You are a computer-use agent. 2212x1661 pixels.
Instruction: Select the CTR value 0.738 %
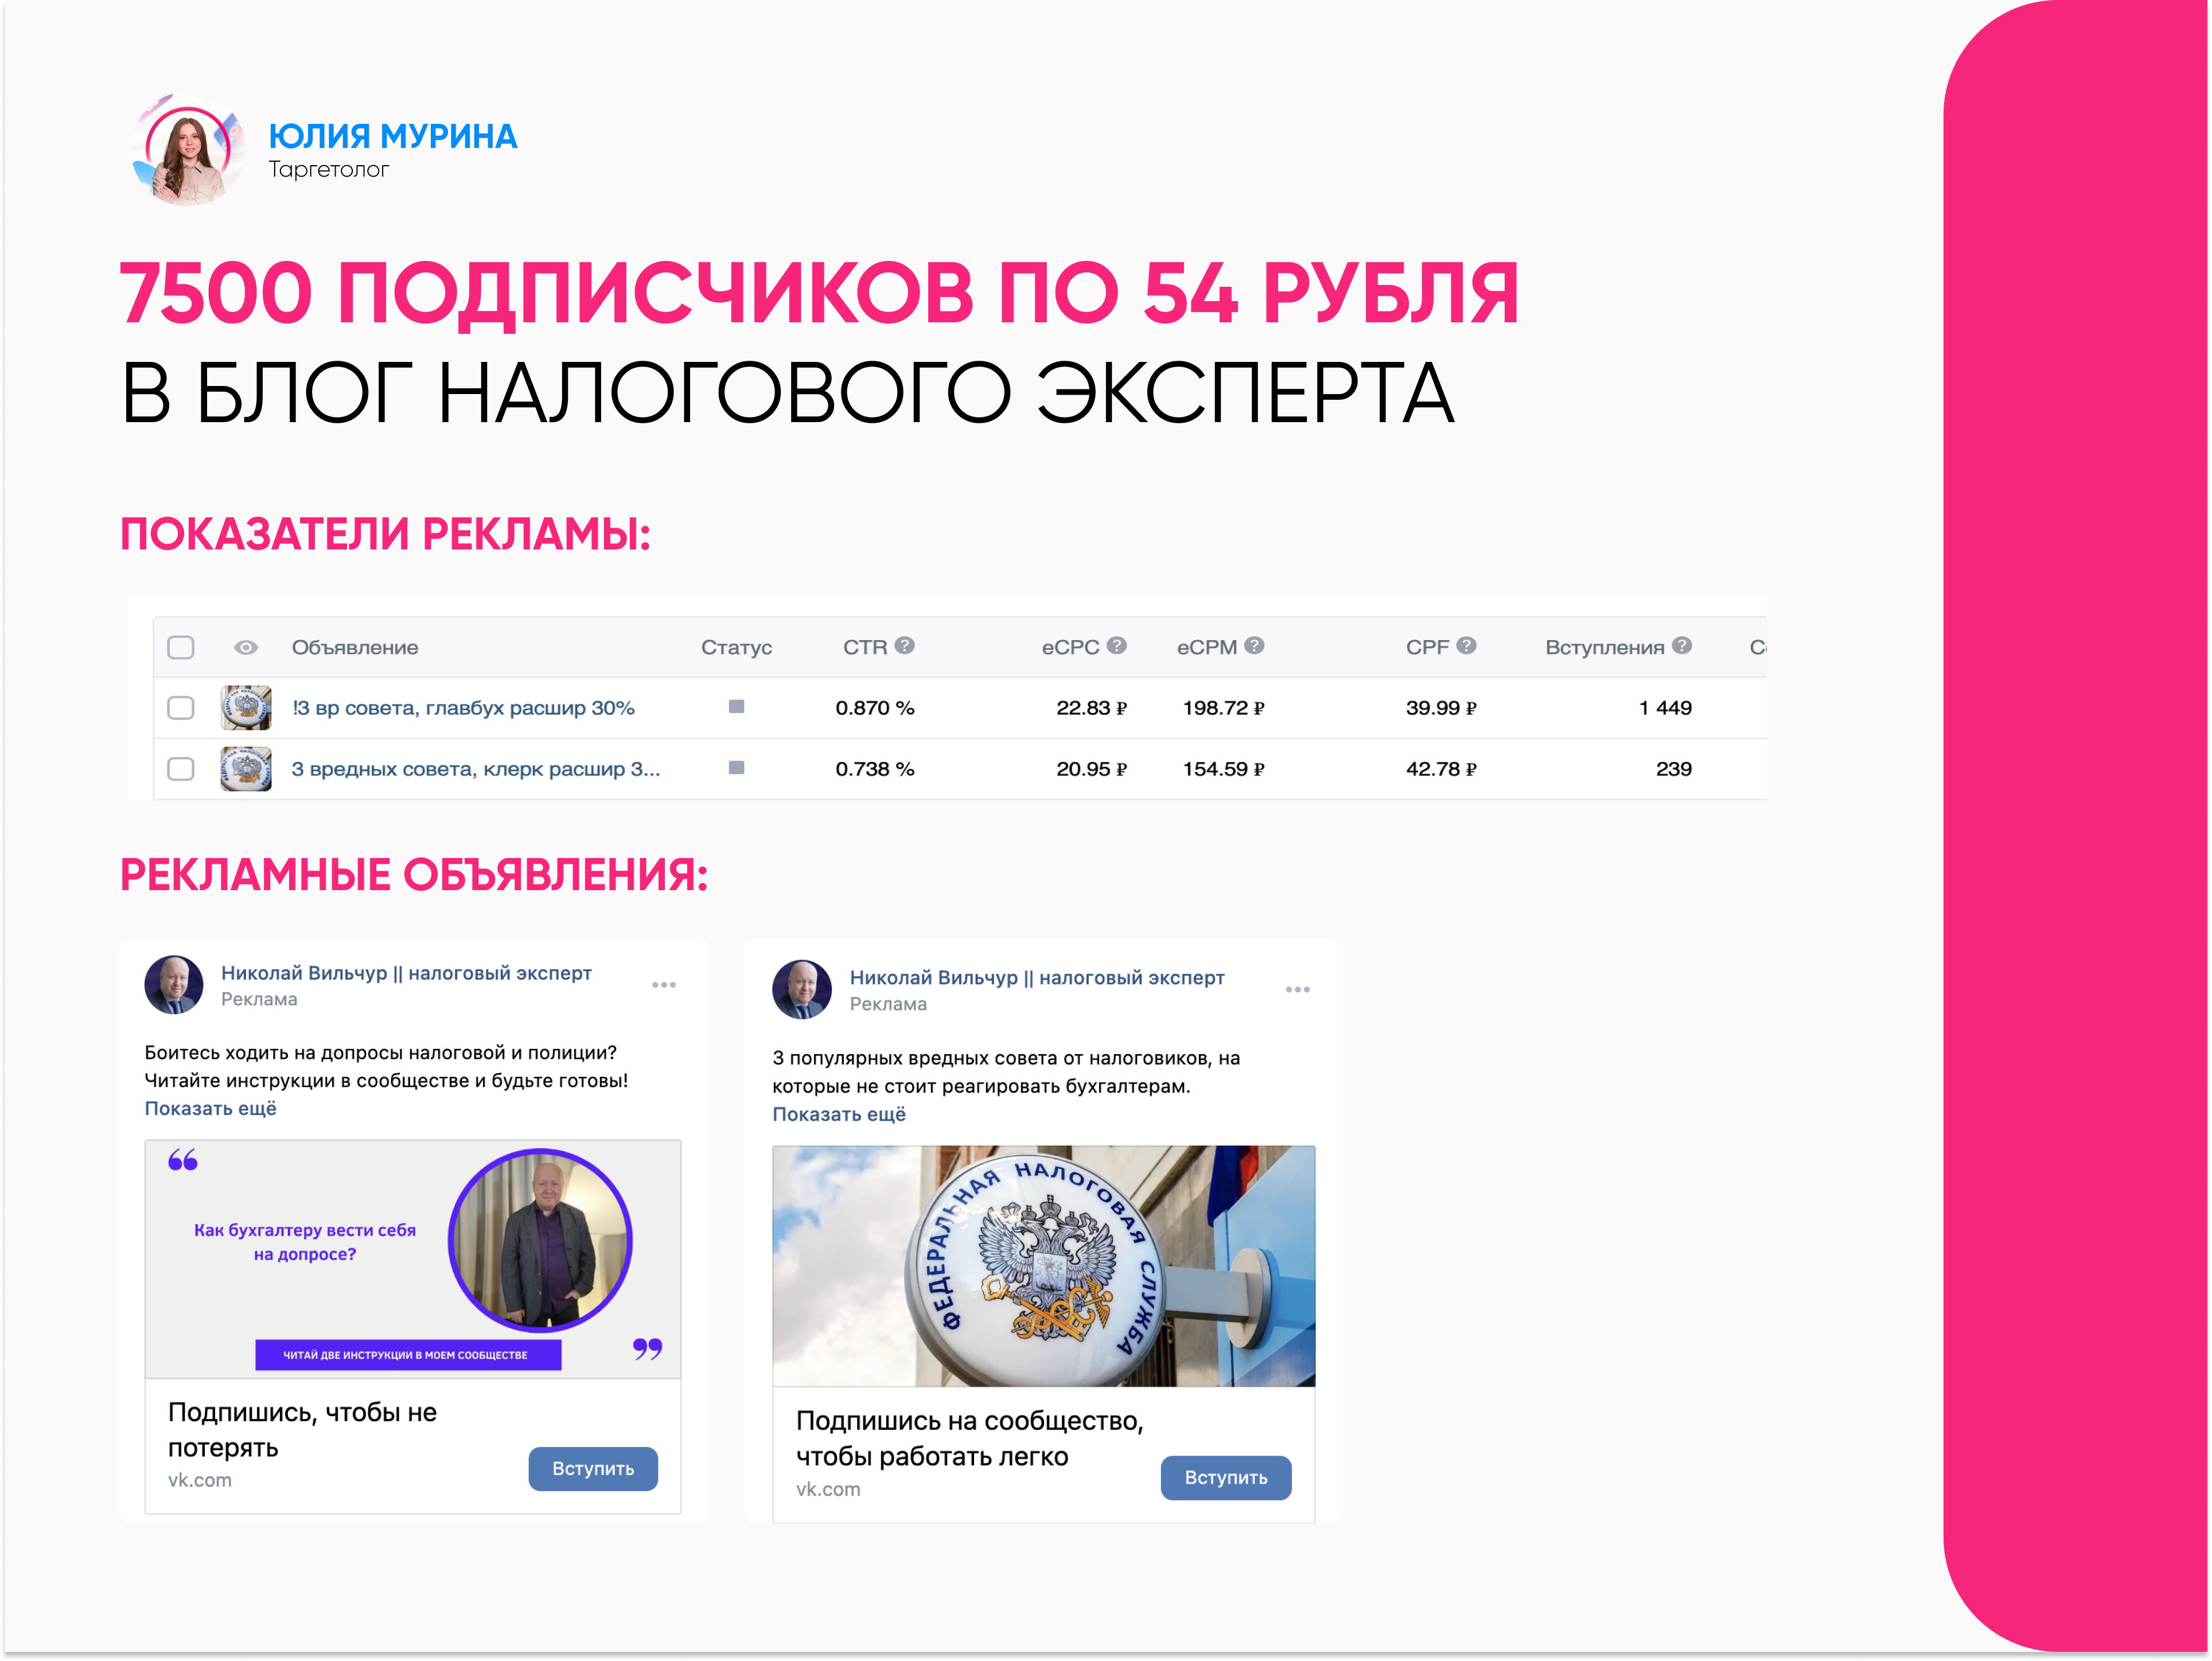point(875,769)
